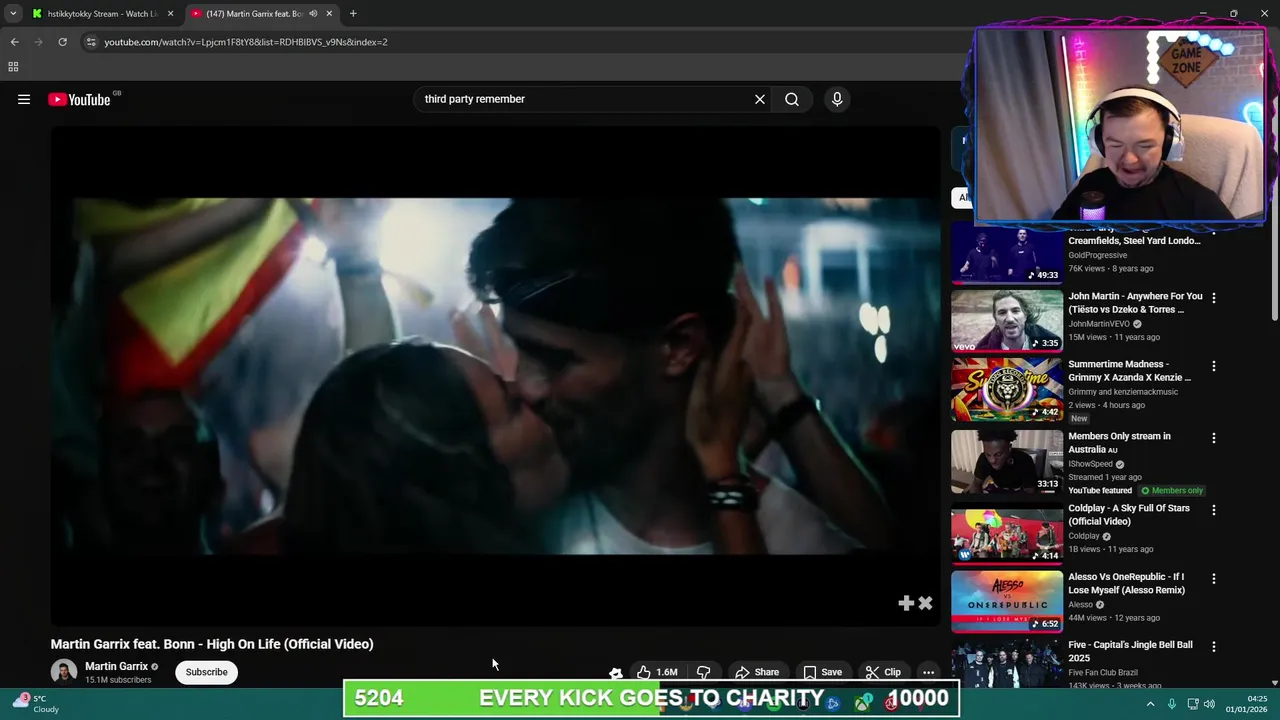Image resolution: width=1280 pixels, height=720 pixels.
Task: Open more actions ellipsis under the video
Action: [x=929, y=672]
